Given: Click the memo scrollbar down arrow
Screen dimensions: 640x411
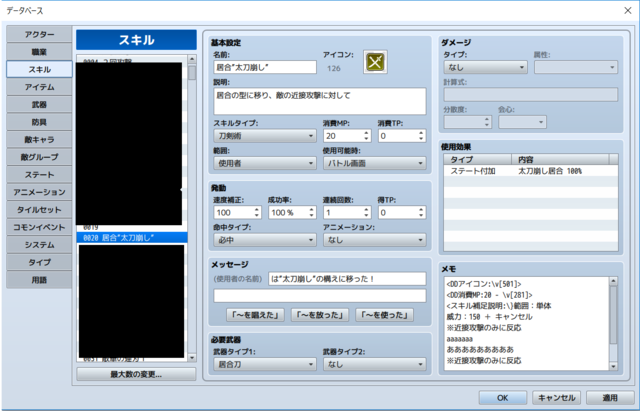Looking at the screenshot, I should [613, 366].
